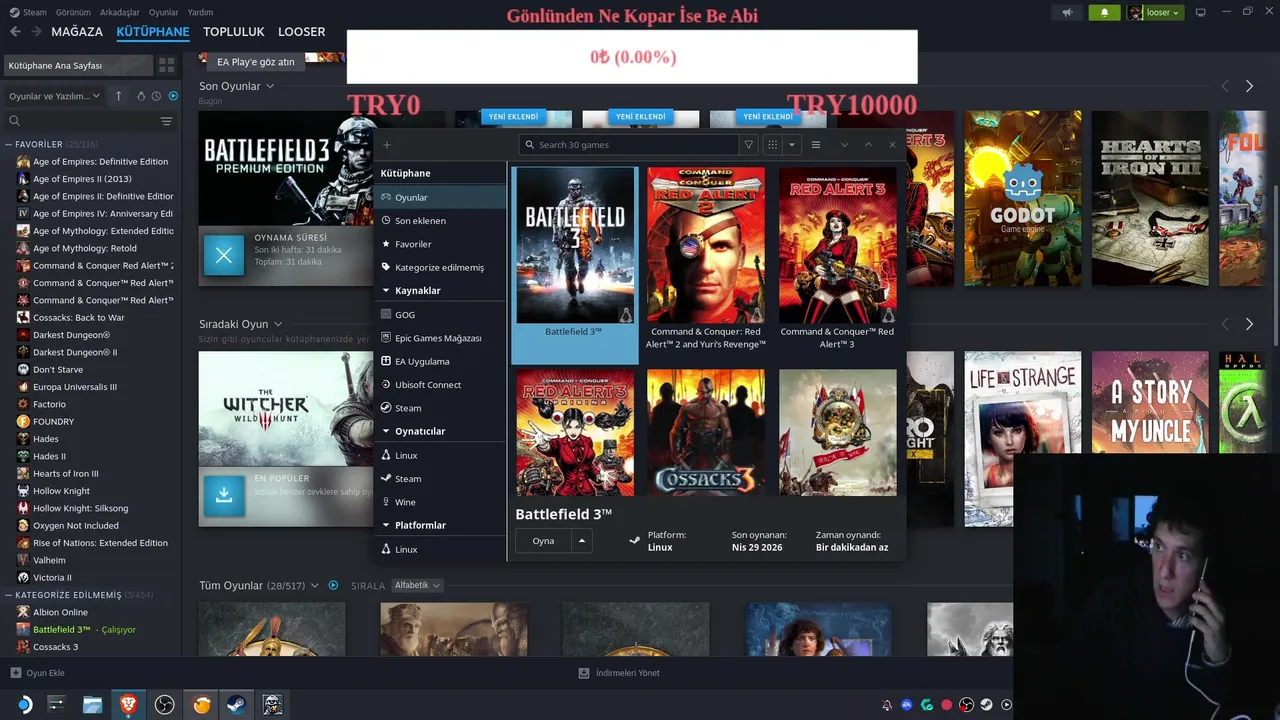The height and width of the screenshot is (720, 1280).
Task: Open the Lutris hamburger menu
Action: (x=816, y=145)
